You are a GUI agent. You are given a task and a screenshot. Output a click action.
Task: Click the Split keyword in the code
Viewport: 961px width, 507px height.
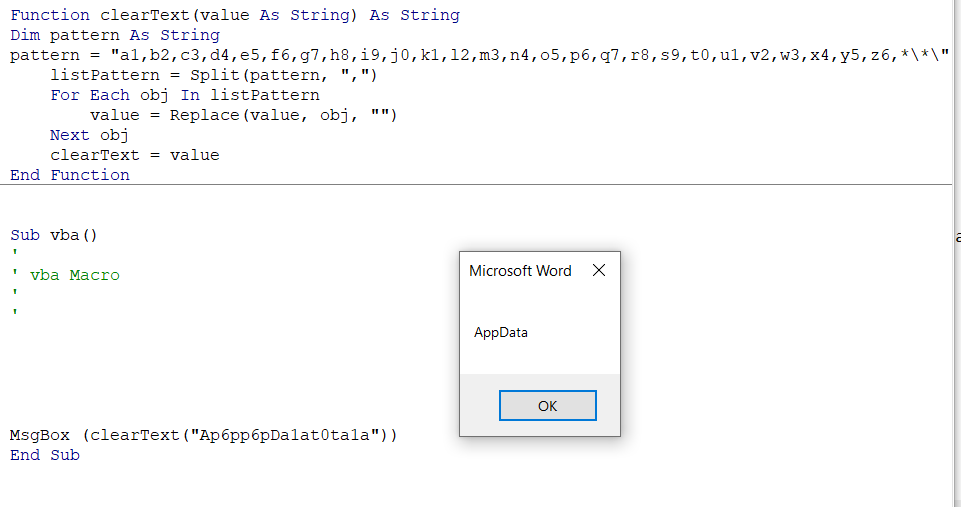pos(214,75)
